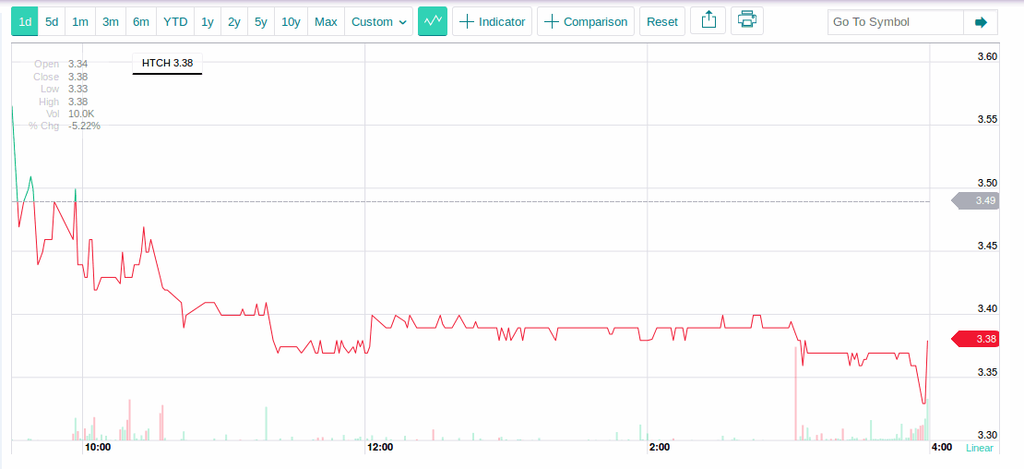The width and height of the screenshot is (1024, 469).
Task: Select the YTD range
Action: [x=175, y=22]
